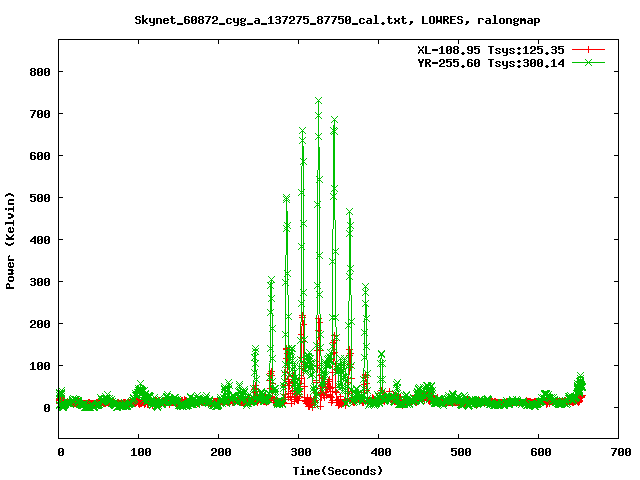Viewport: 640px width, 480px height.
Task: Select legend entry XL-108.95 Tsys:125.35
Action: point(491,50)
